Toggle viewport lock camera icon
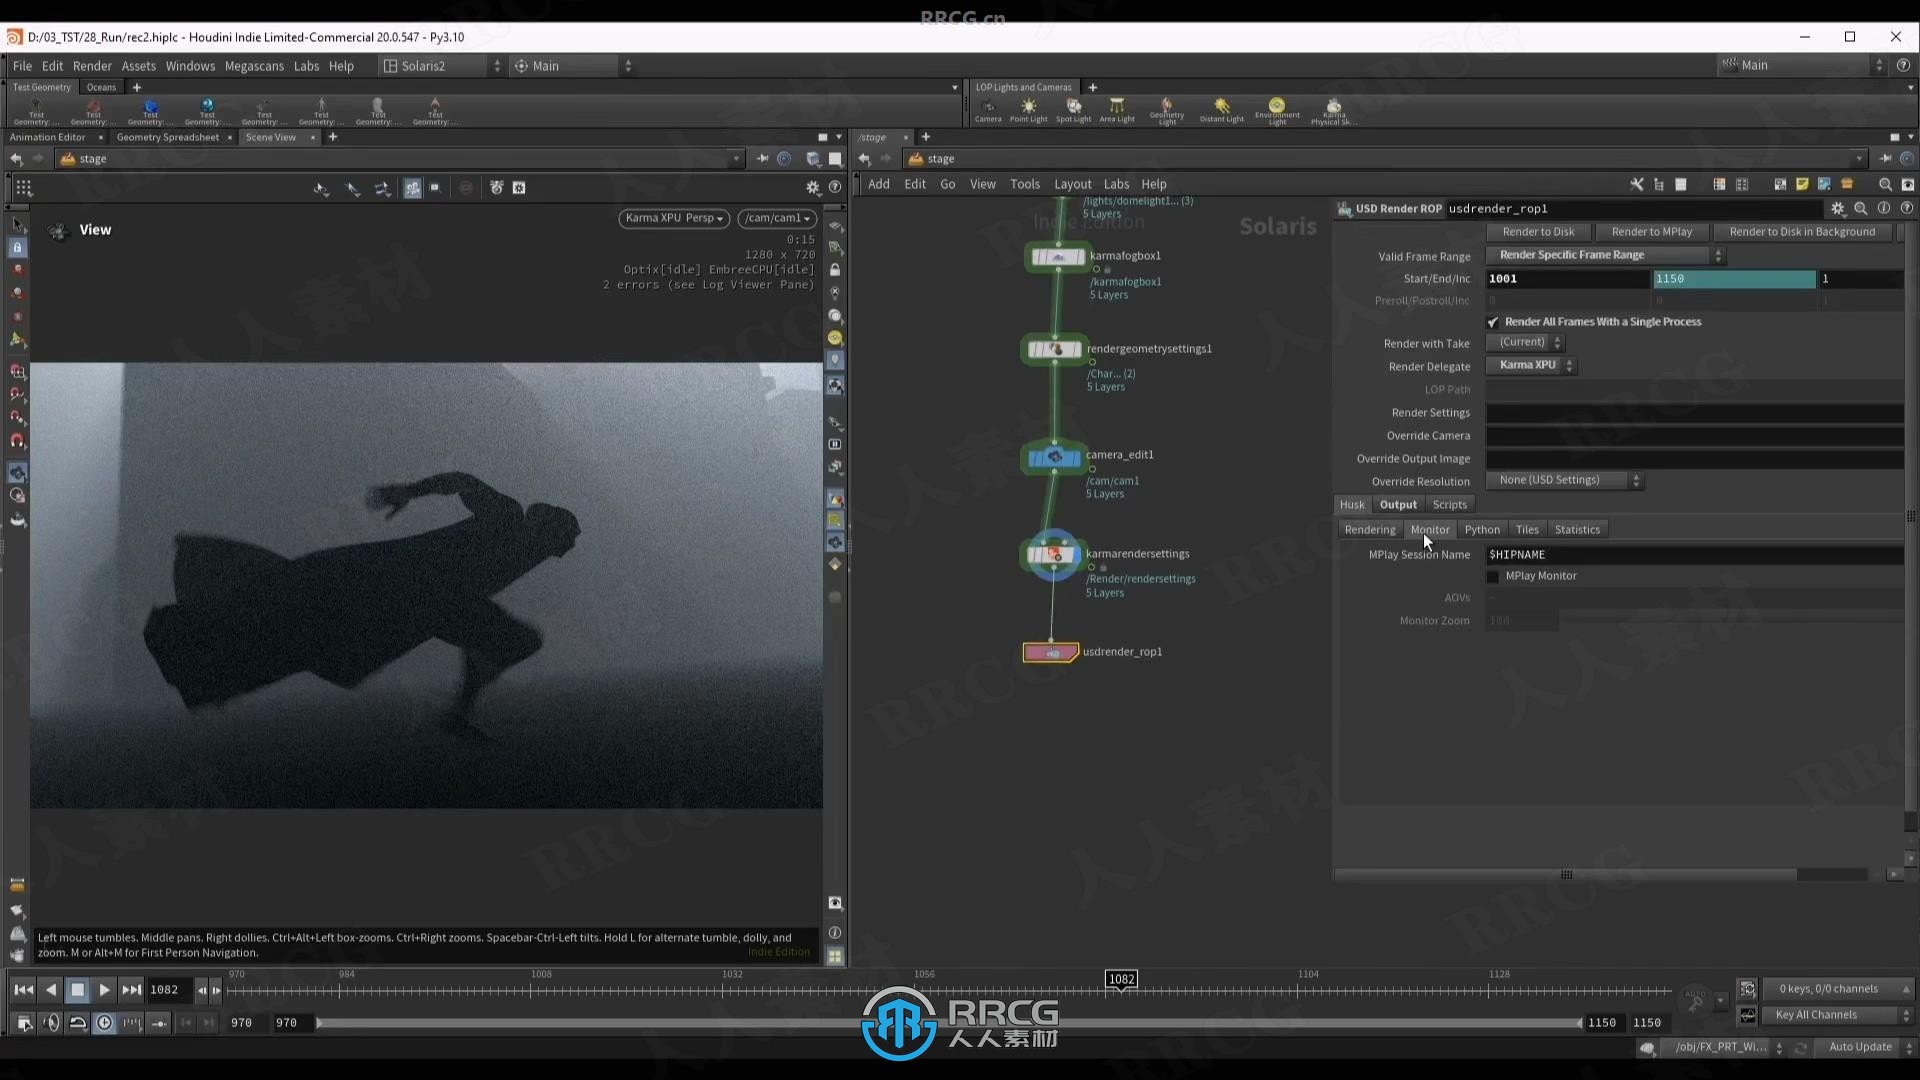This screenshot has height=1080, width=1920. [835, 270]
